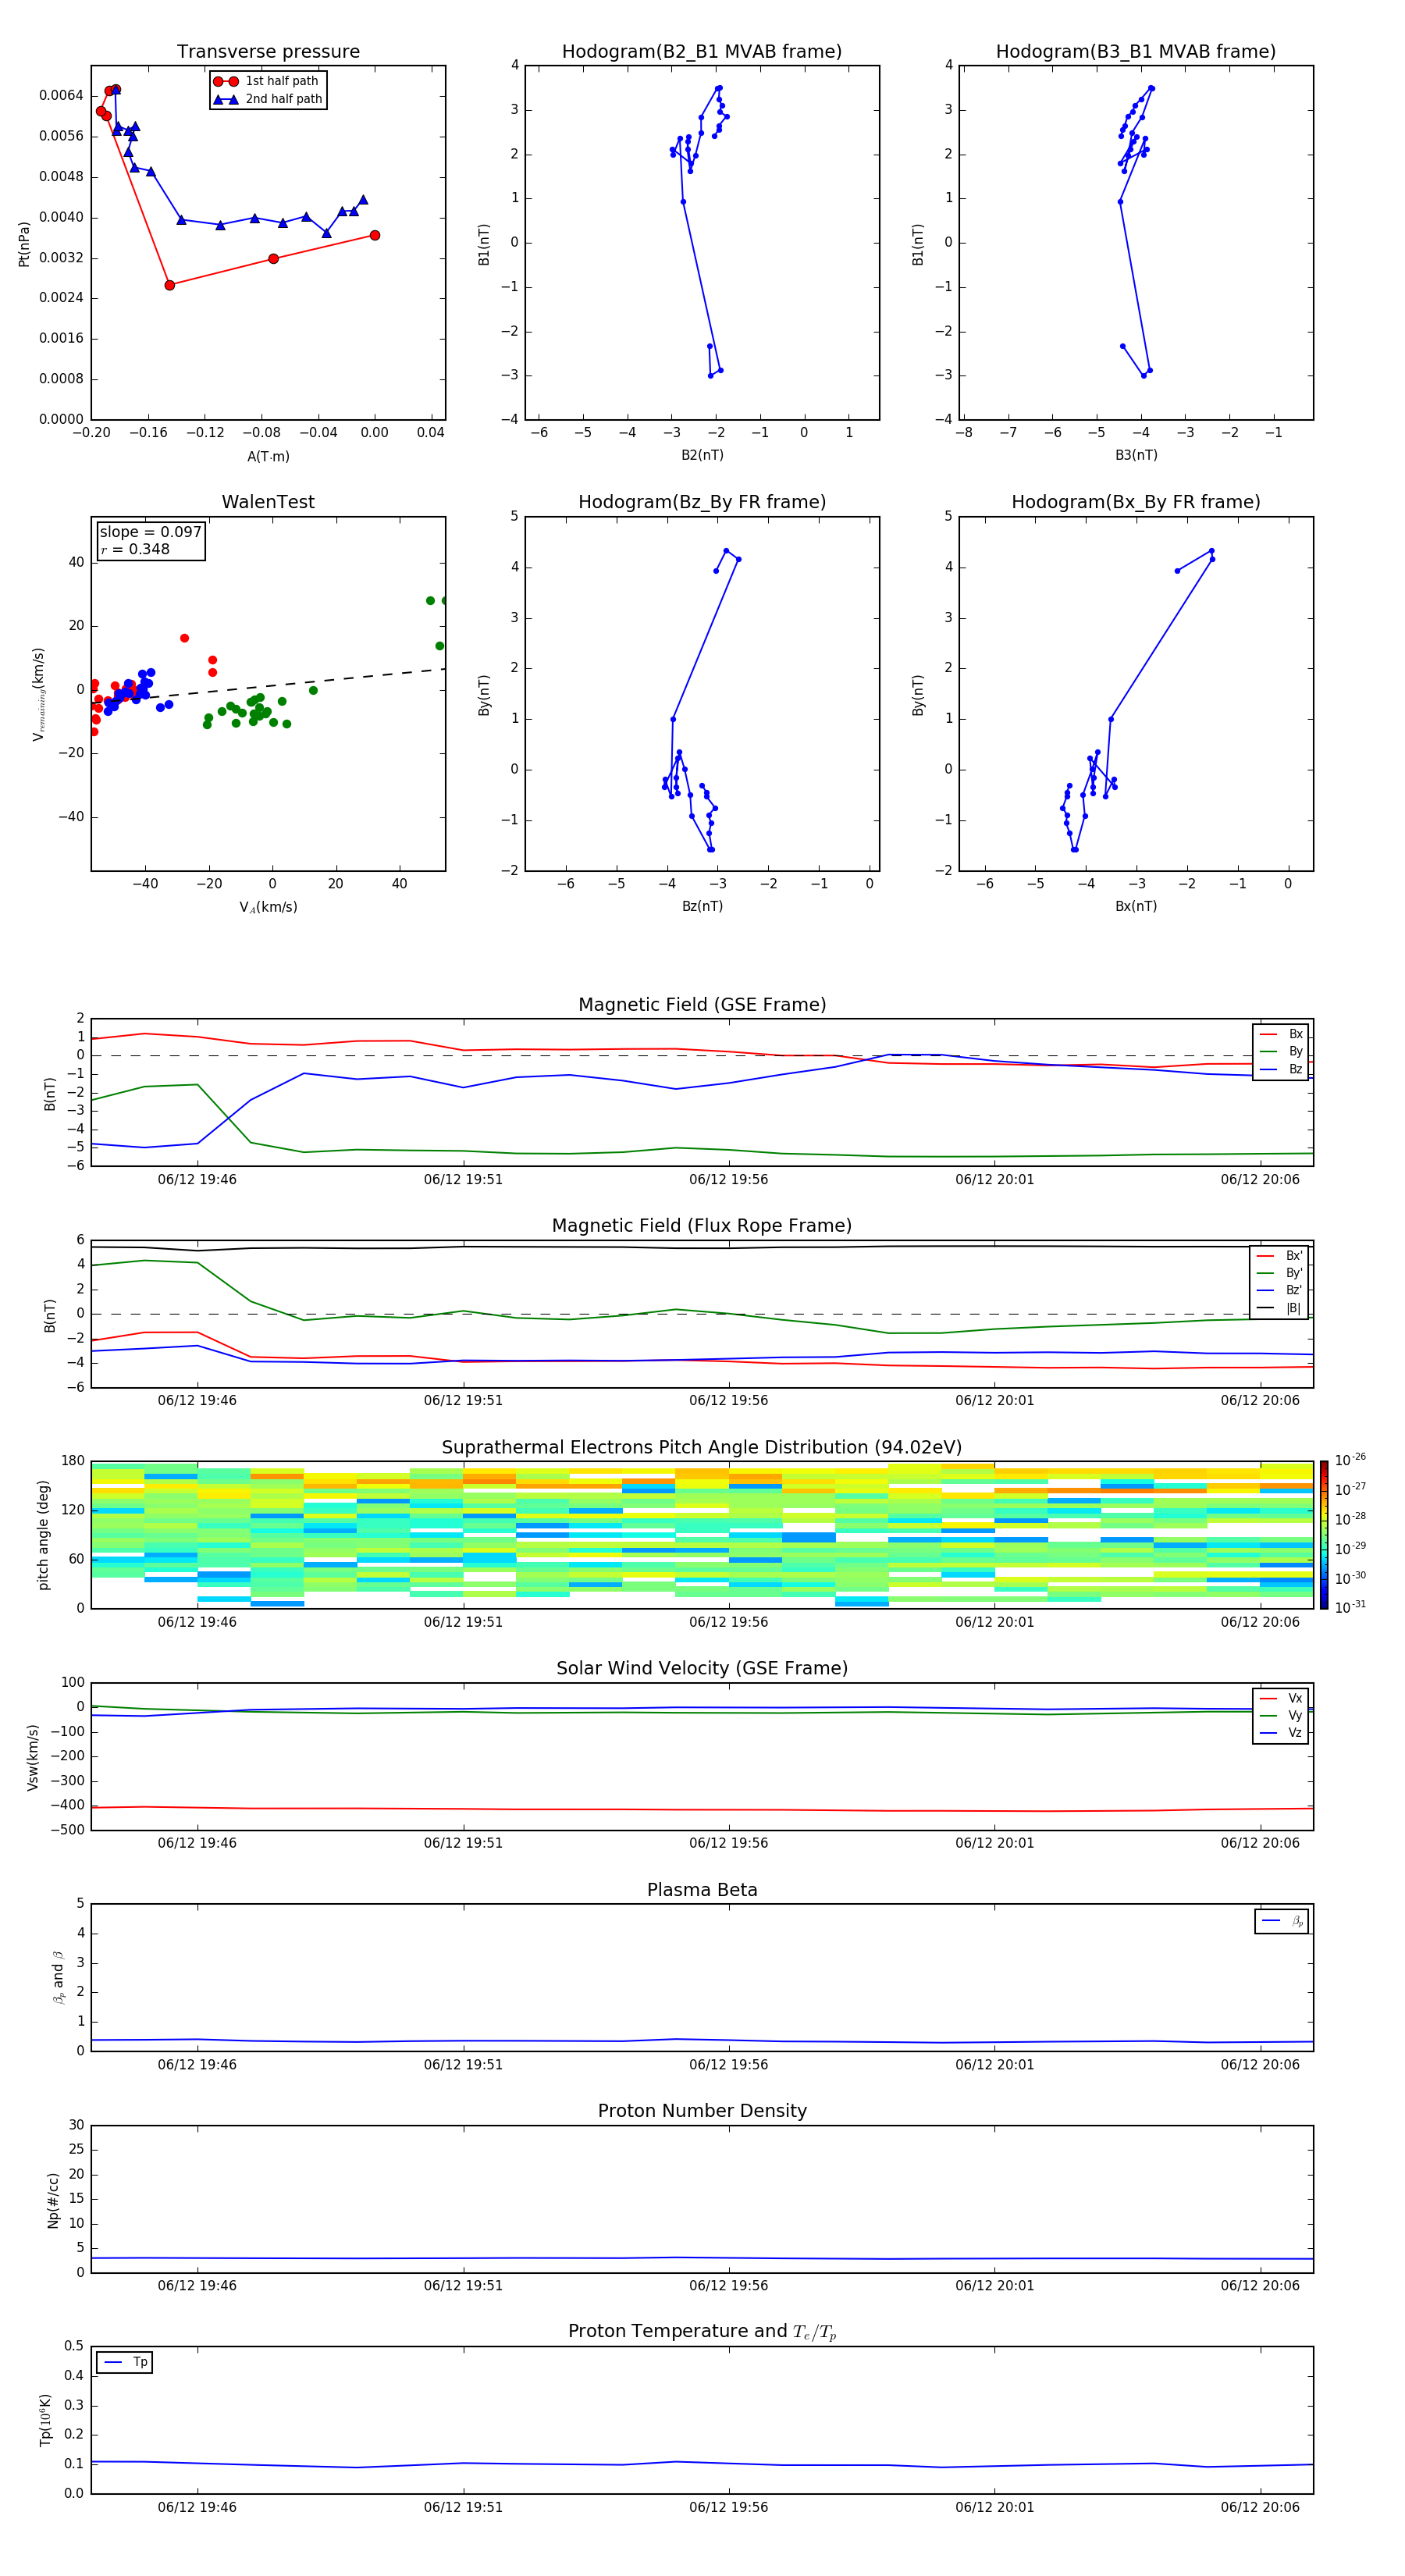Screen dimensions: 1405x2576
Task: Click the "B2(nT)" x-axis label
Action: [x=702, y=455]
